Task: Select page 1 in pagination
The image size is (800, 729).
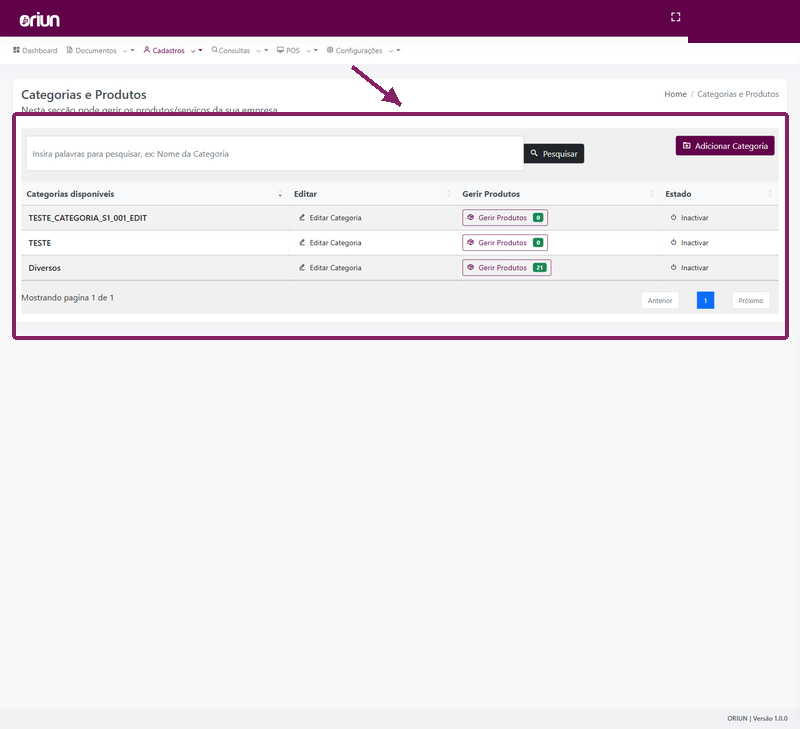Action: (705, 300)
